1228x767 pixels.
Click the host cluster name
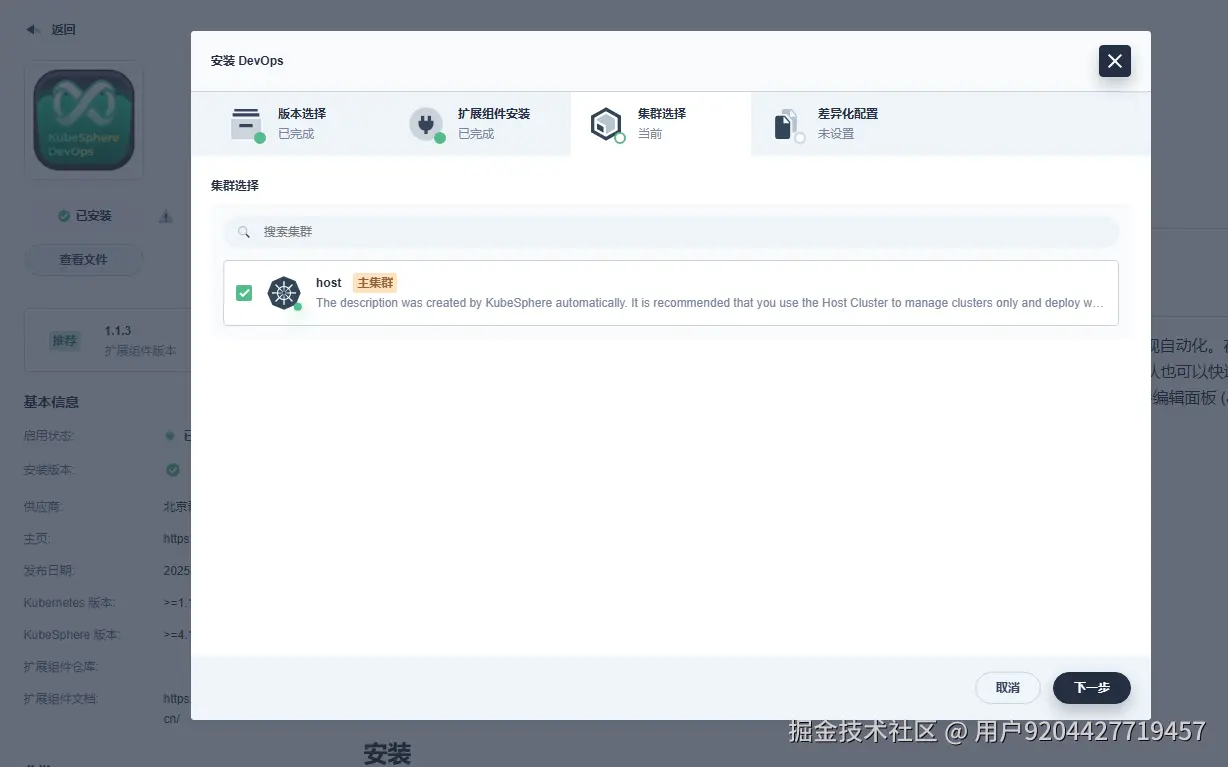click(x=329, y=283)
